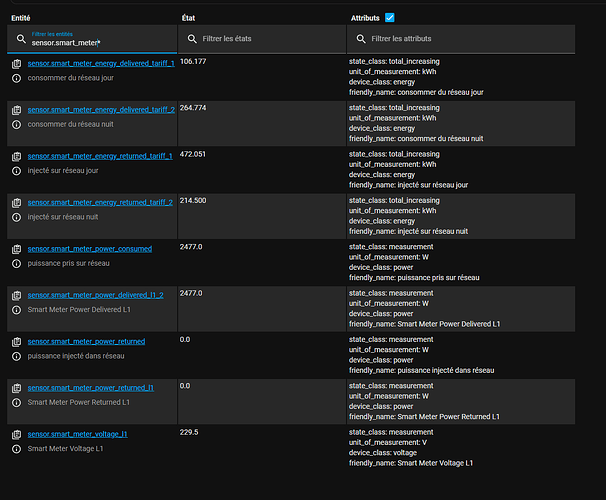Viewport: 606px width, 500px height.
Task: Open sensor.smart_meter_power_returned link
Action: pyautogui.click(x=86, y=341)
